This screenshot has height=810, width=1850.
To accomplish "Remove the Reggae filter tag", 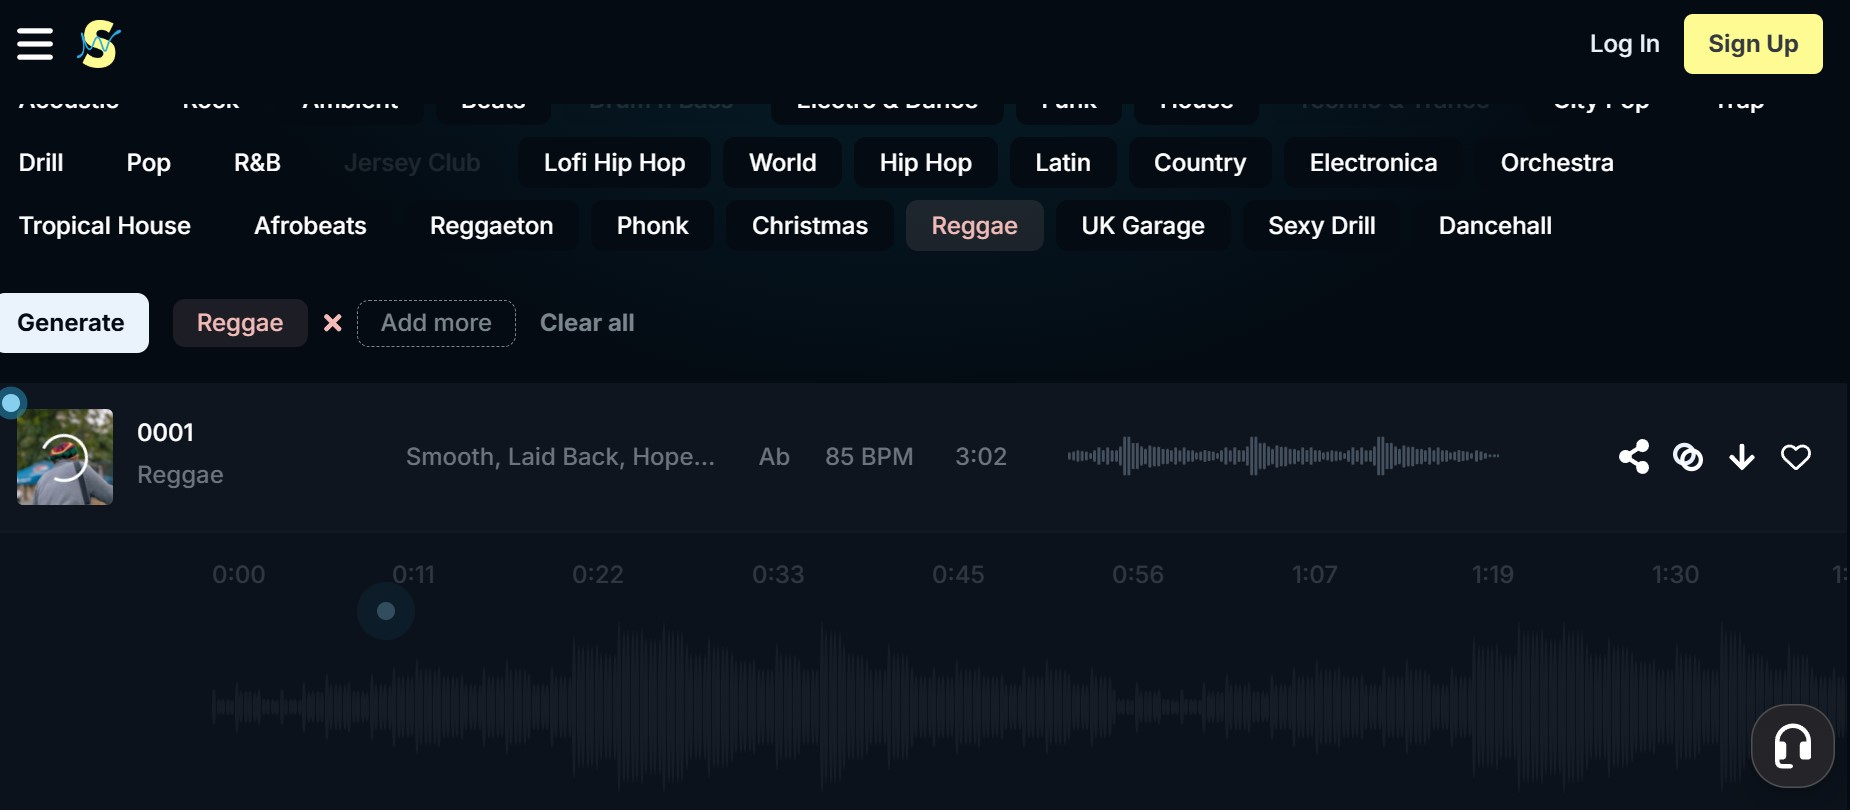I will (333, 323).
